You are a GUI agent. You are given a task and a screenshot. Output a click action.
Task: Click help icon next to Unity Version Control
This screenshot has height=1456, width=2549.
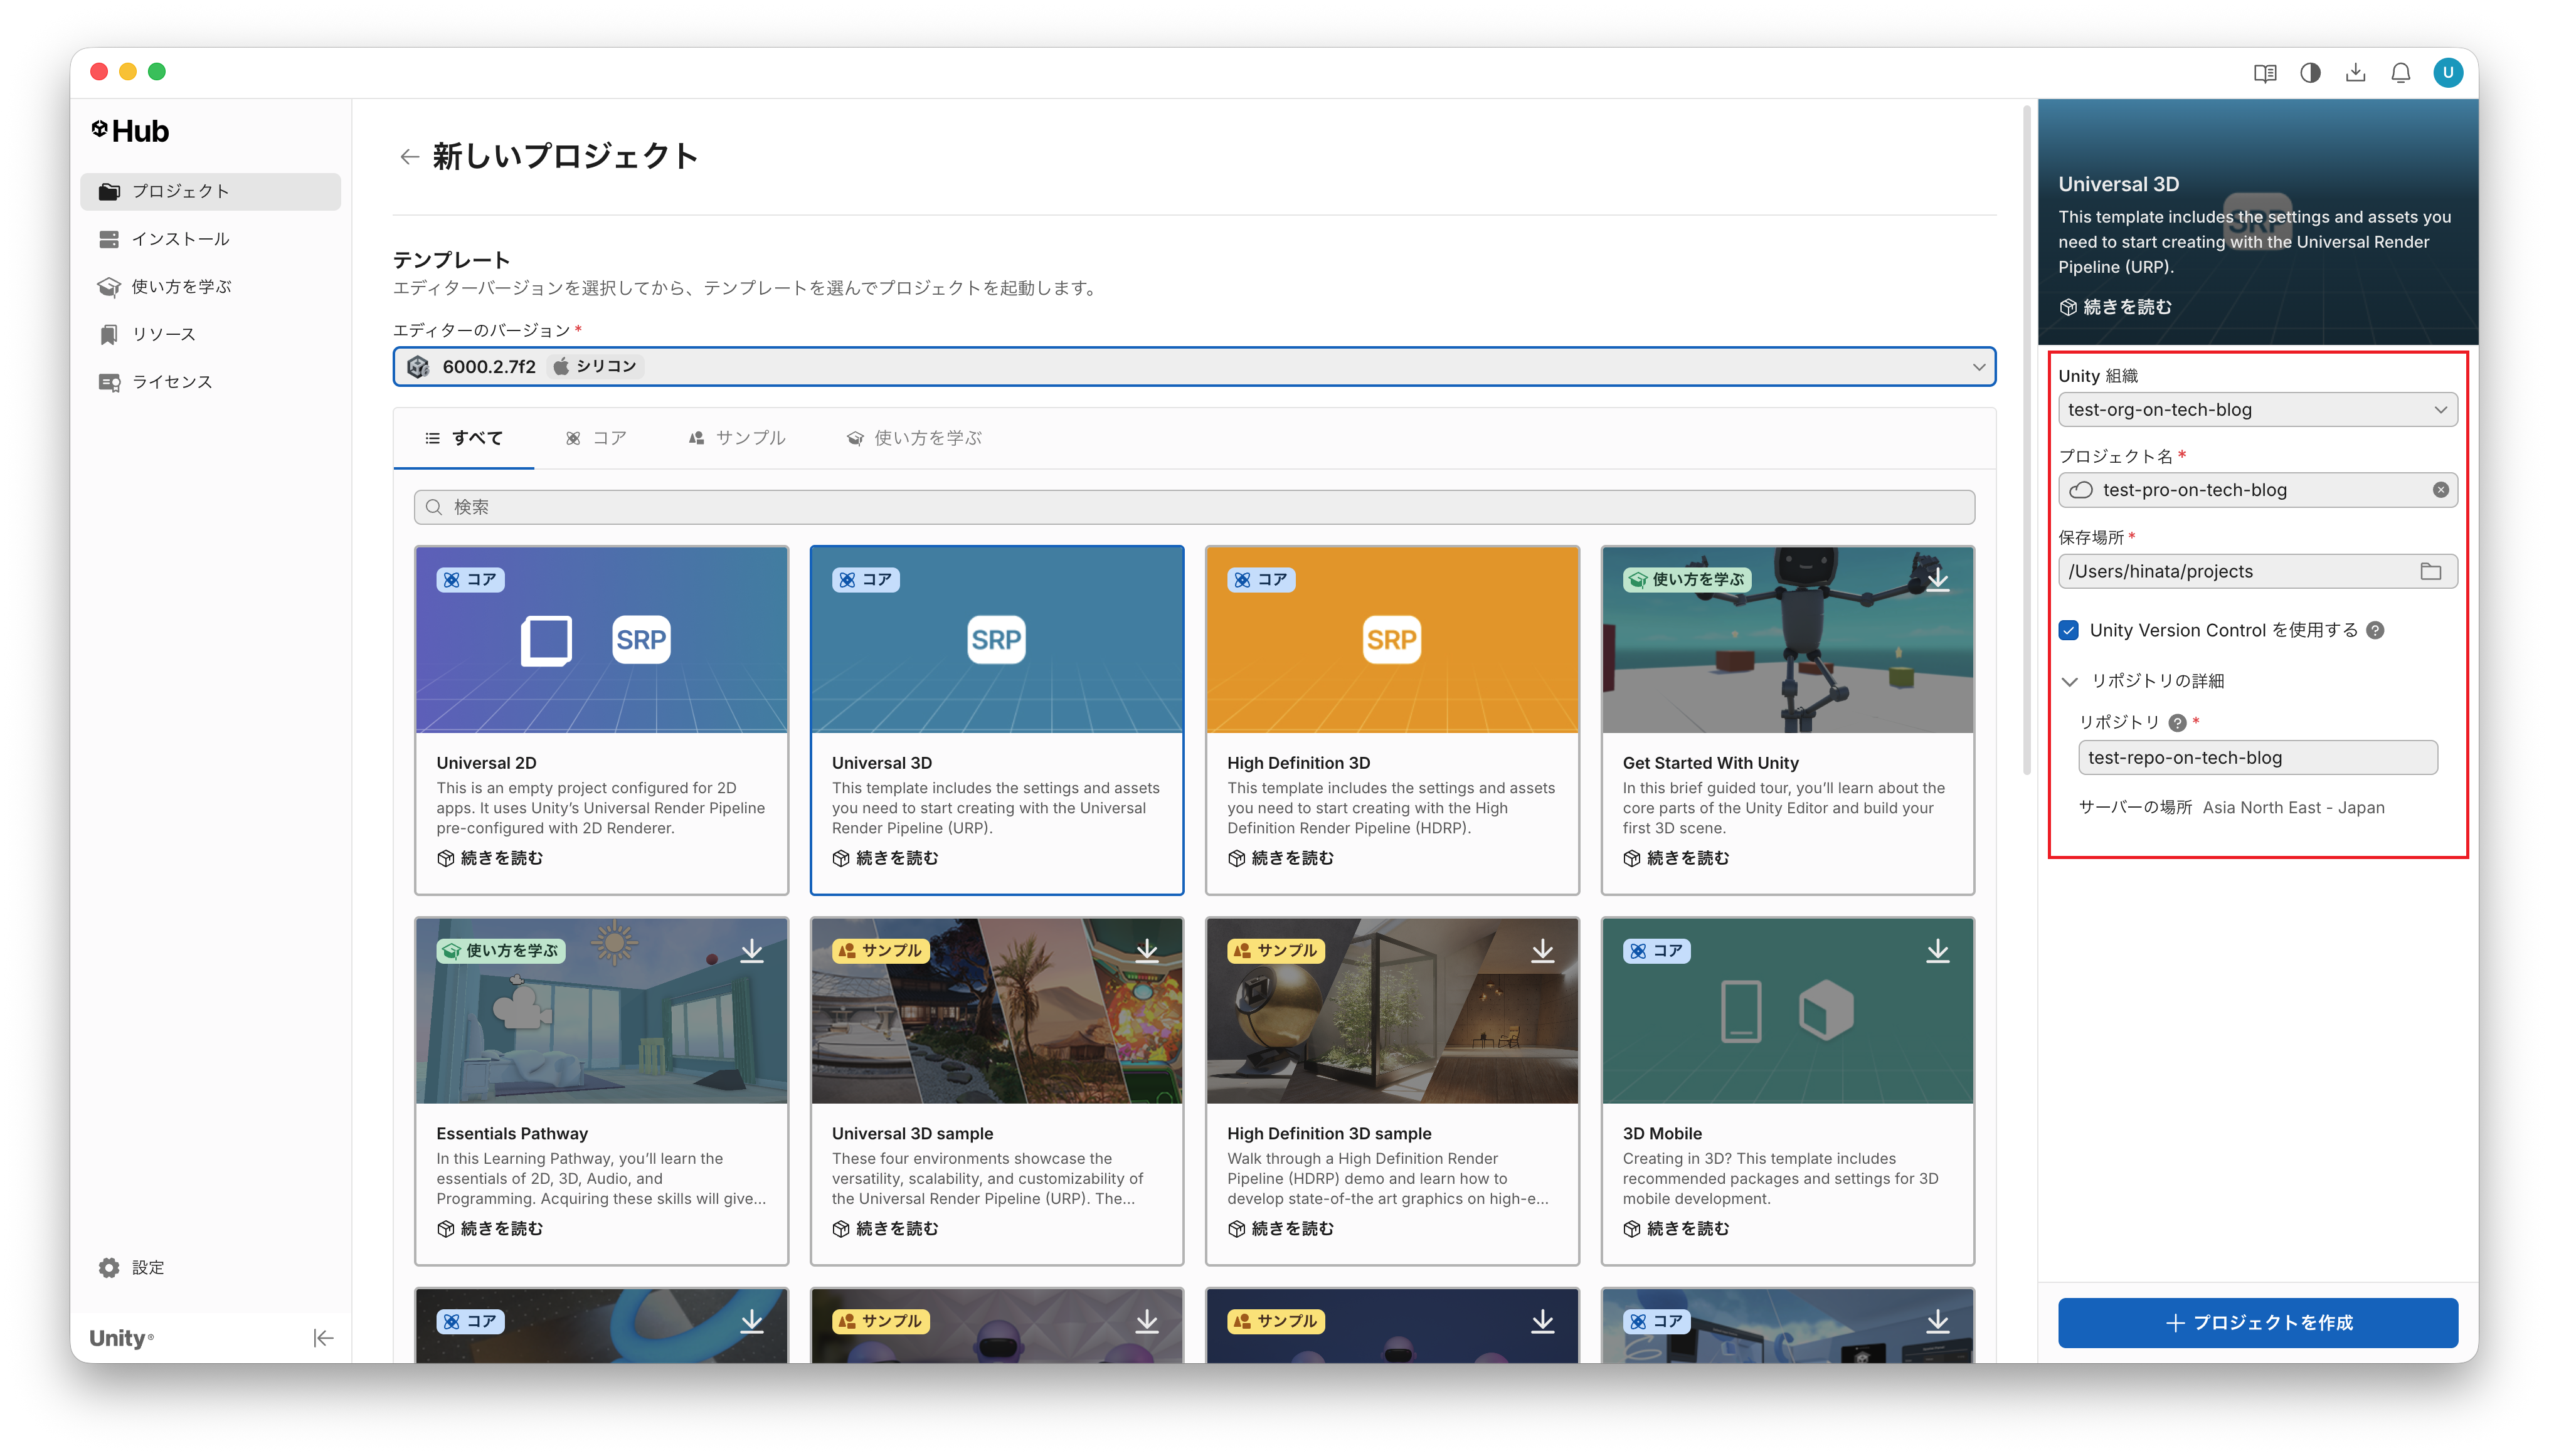pos(2376,630)
